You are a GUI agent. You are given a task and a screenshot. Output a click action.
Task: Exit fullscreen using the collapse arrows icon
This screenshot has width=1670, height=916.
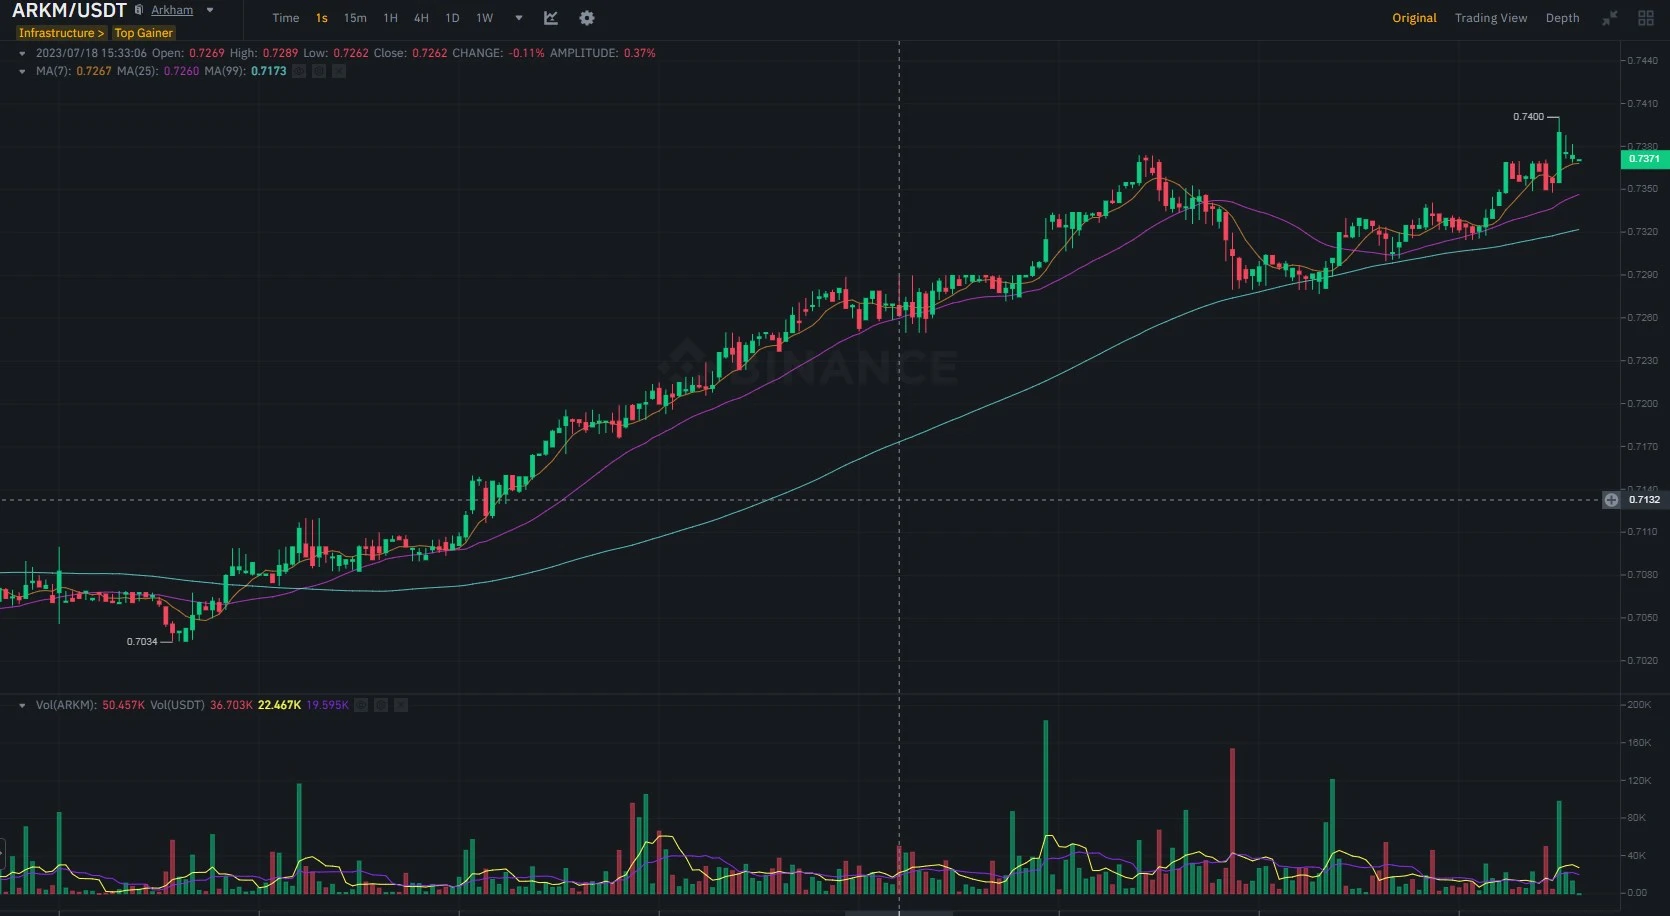click(1610, 18)
